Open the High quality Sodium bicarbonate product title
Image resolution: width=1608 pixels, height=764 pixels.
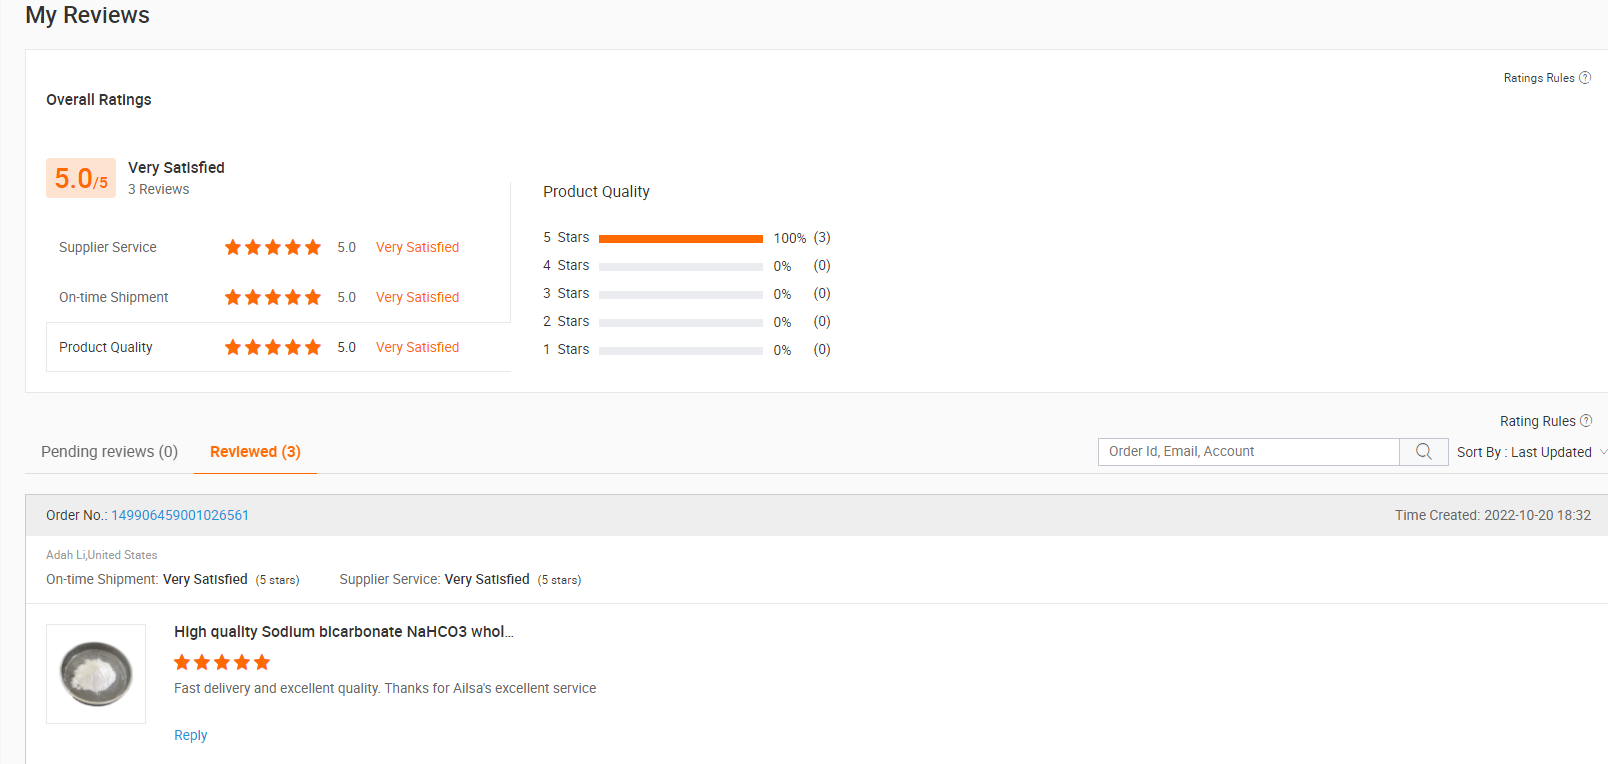343,632
